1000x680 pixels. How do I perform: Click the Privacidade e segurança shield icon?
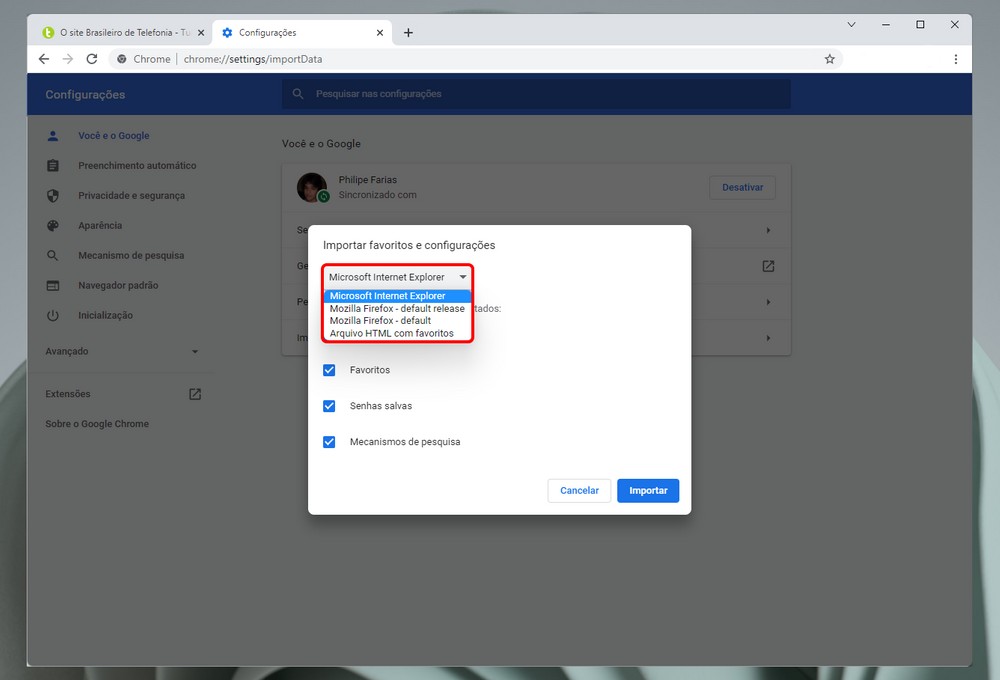(53, 196)
